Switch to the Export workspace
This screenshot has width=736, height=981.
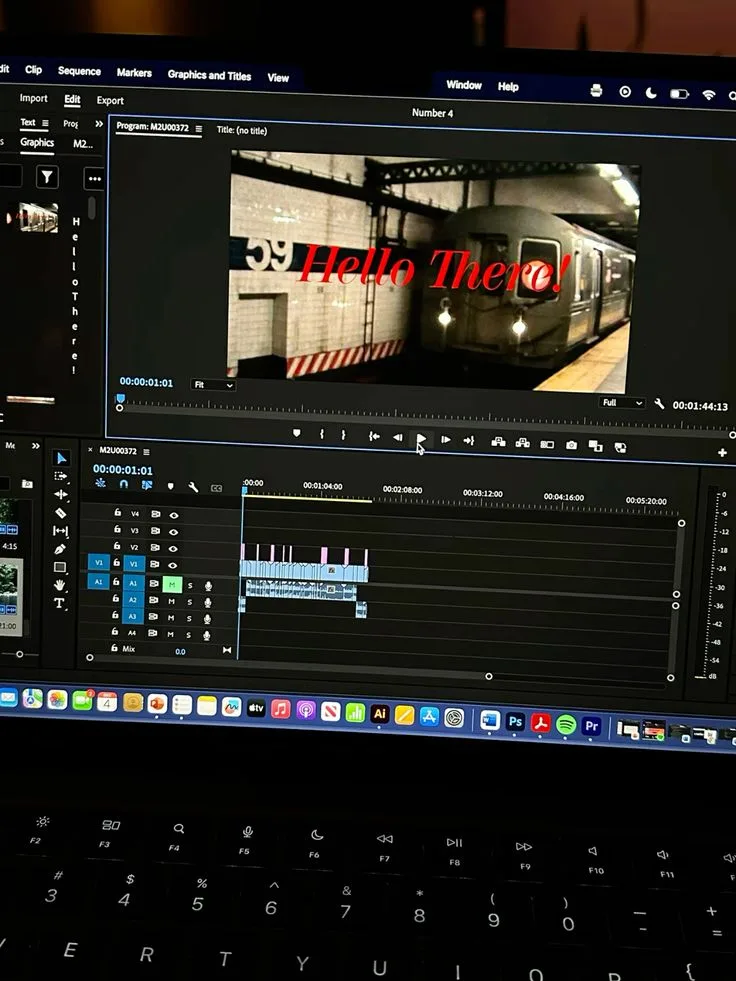point(110,100)
